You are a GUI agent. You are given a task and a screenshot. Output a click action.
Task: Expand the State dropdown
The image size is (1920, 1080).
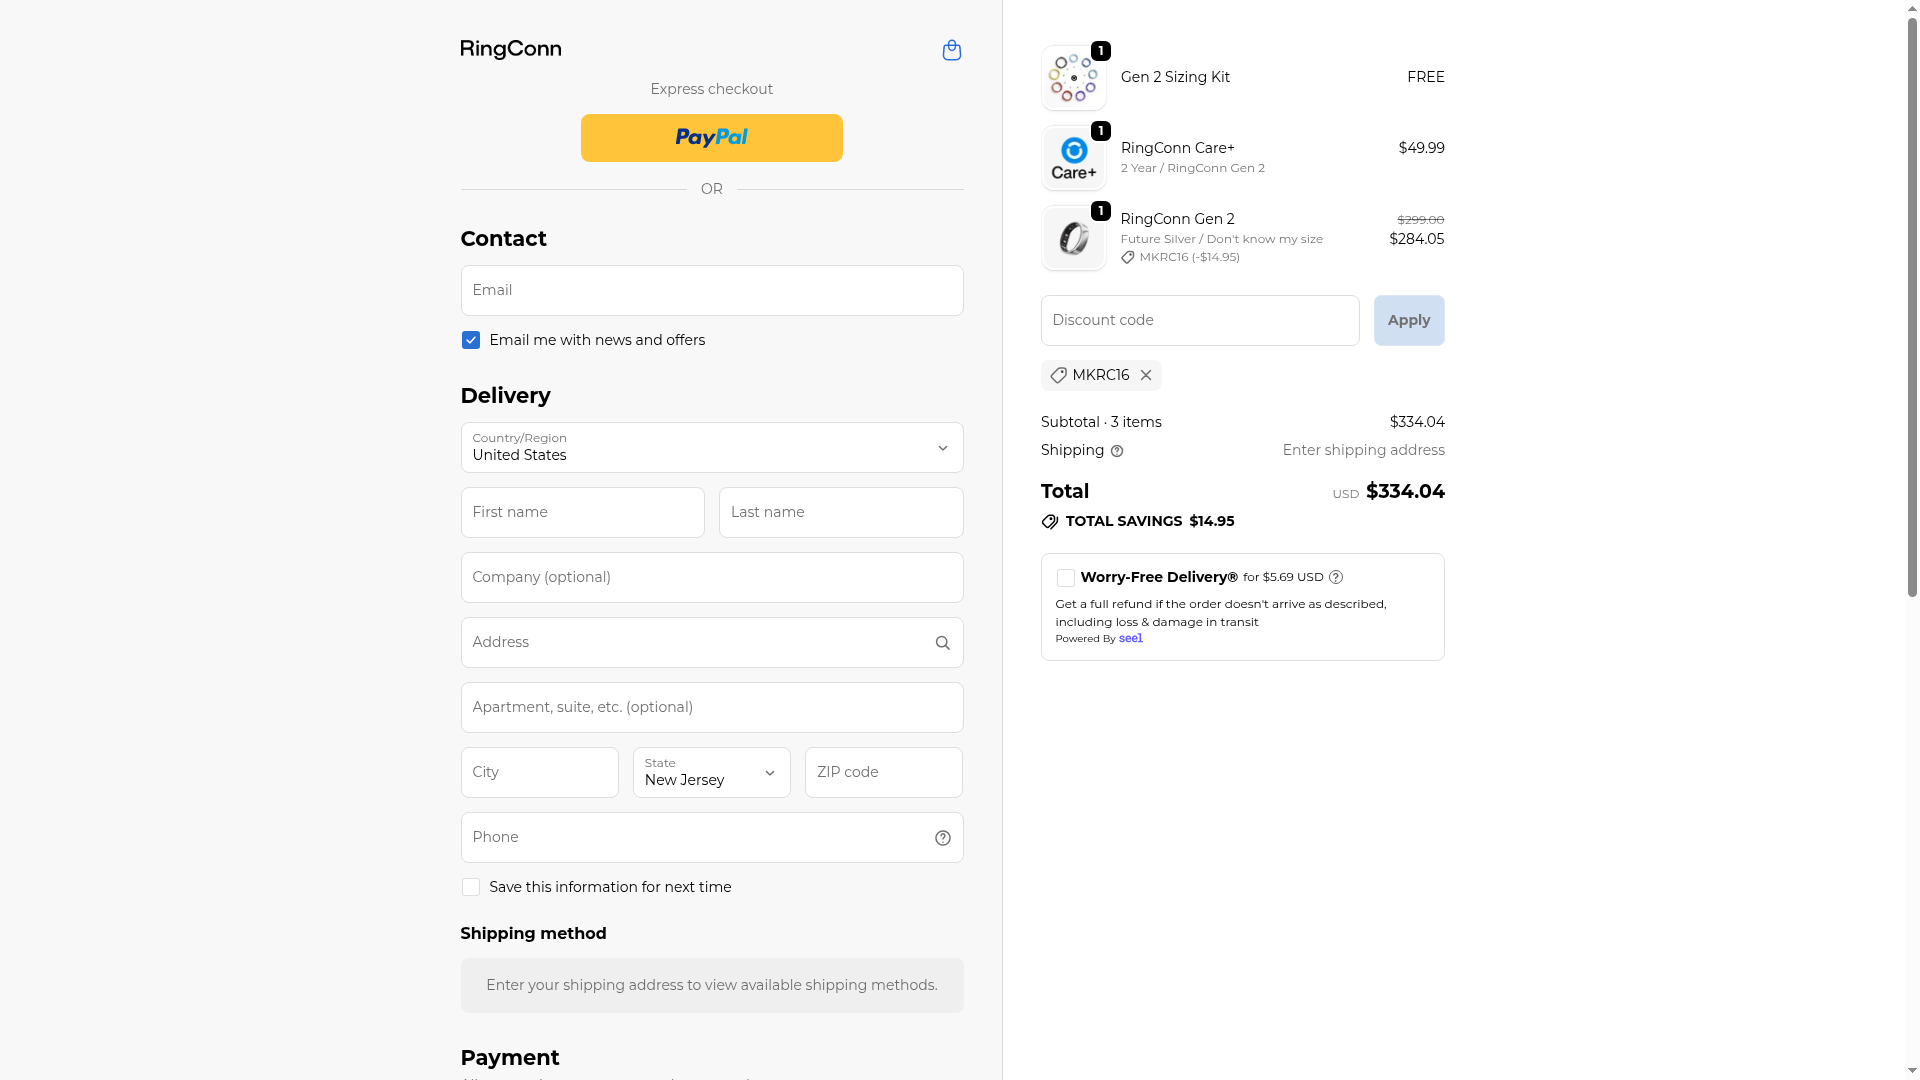point(711,772)
